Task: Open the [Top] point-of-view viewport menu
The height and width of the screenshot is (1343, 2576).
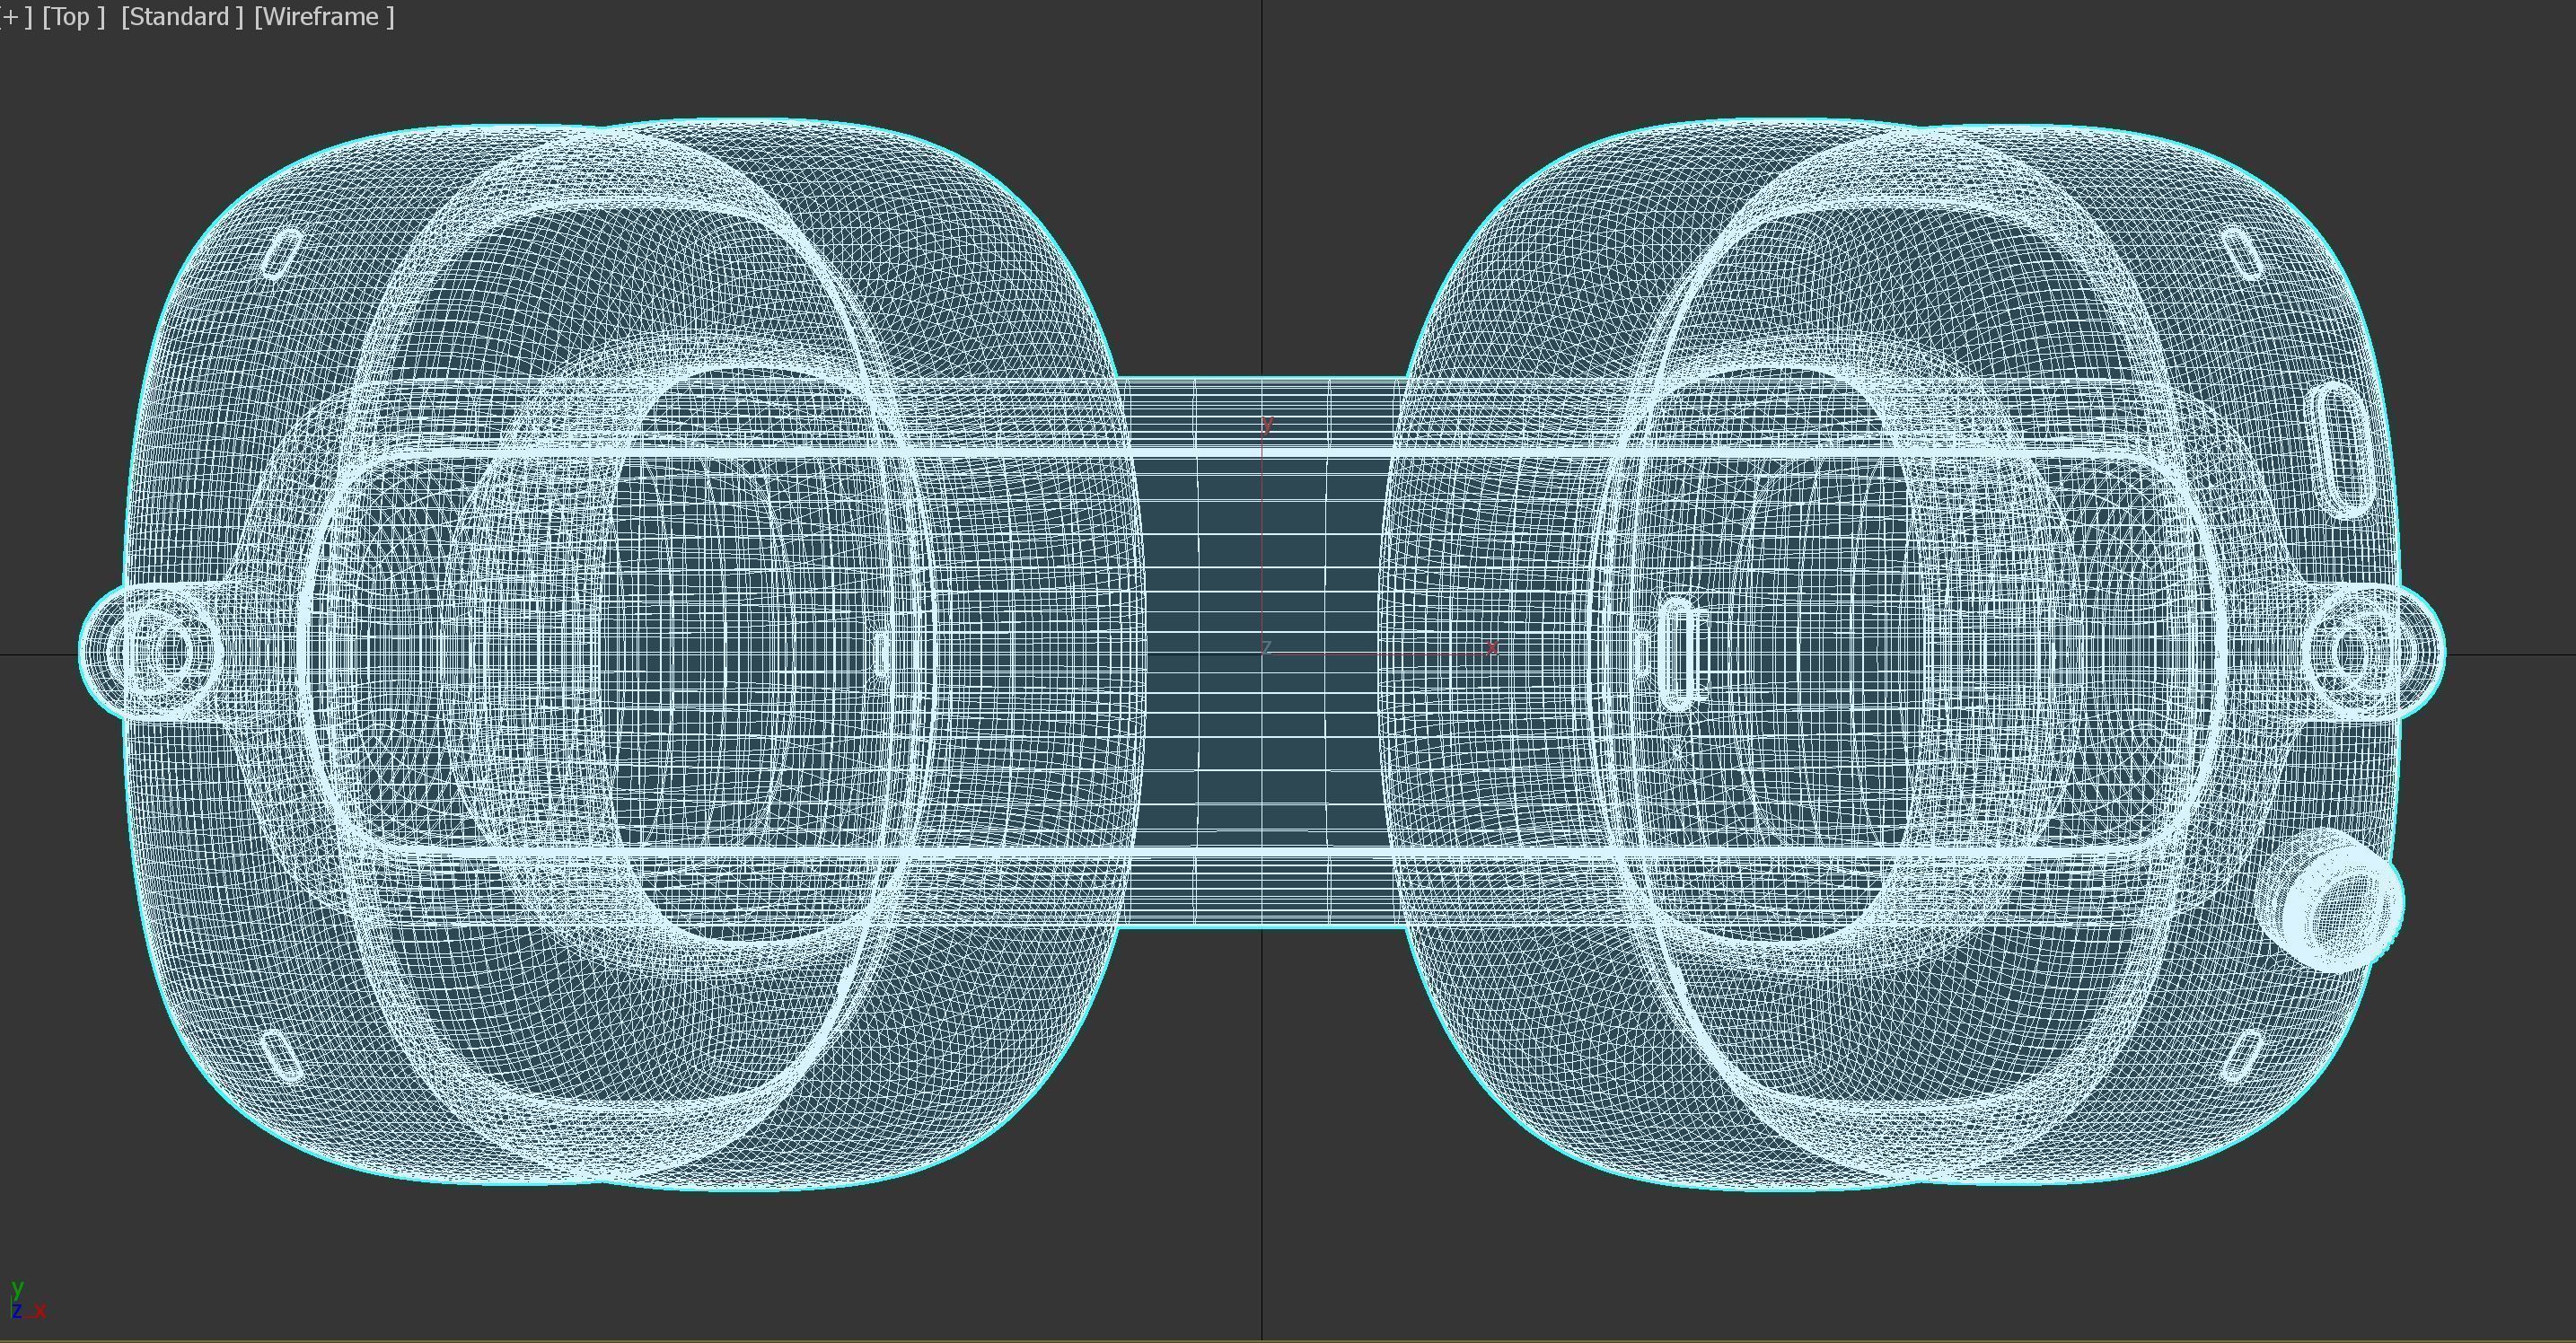Action: pyautogui.click(x=73, y=17)
